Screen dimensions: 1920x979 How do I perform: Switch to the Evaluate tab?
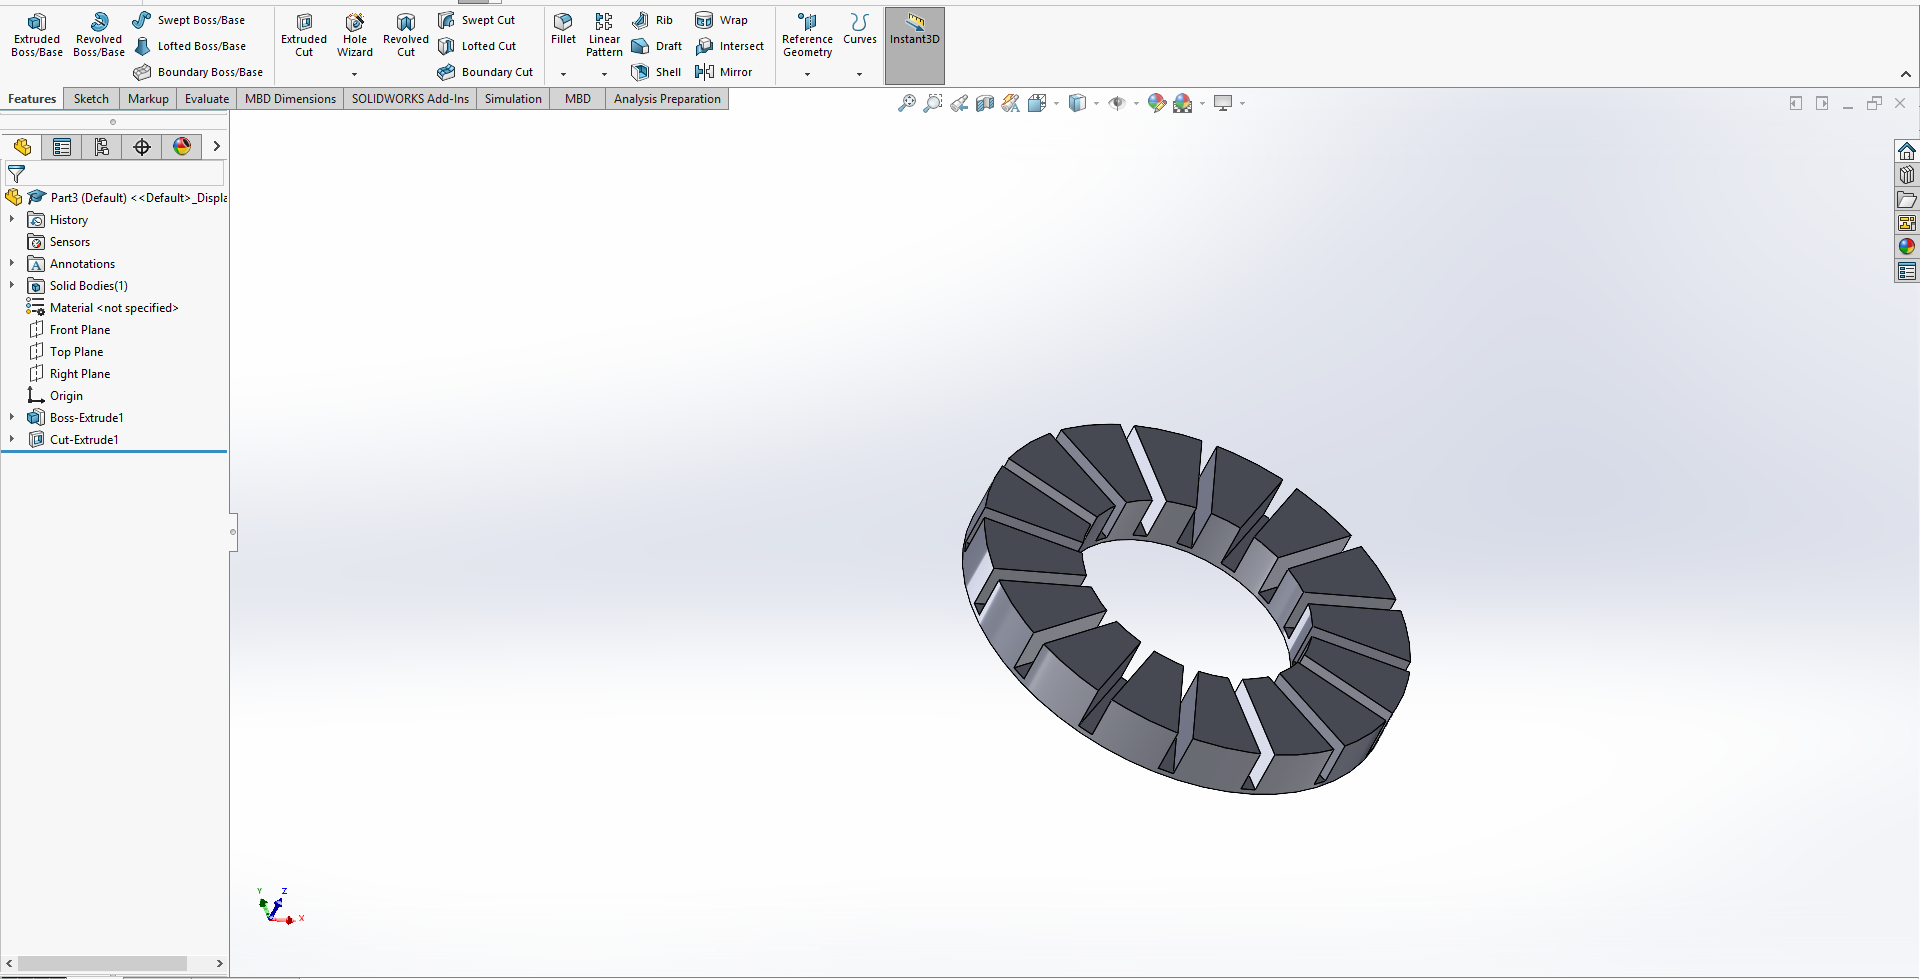pyautogui.click(x=207, y=99)
